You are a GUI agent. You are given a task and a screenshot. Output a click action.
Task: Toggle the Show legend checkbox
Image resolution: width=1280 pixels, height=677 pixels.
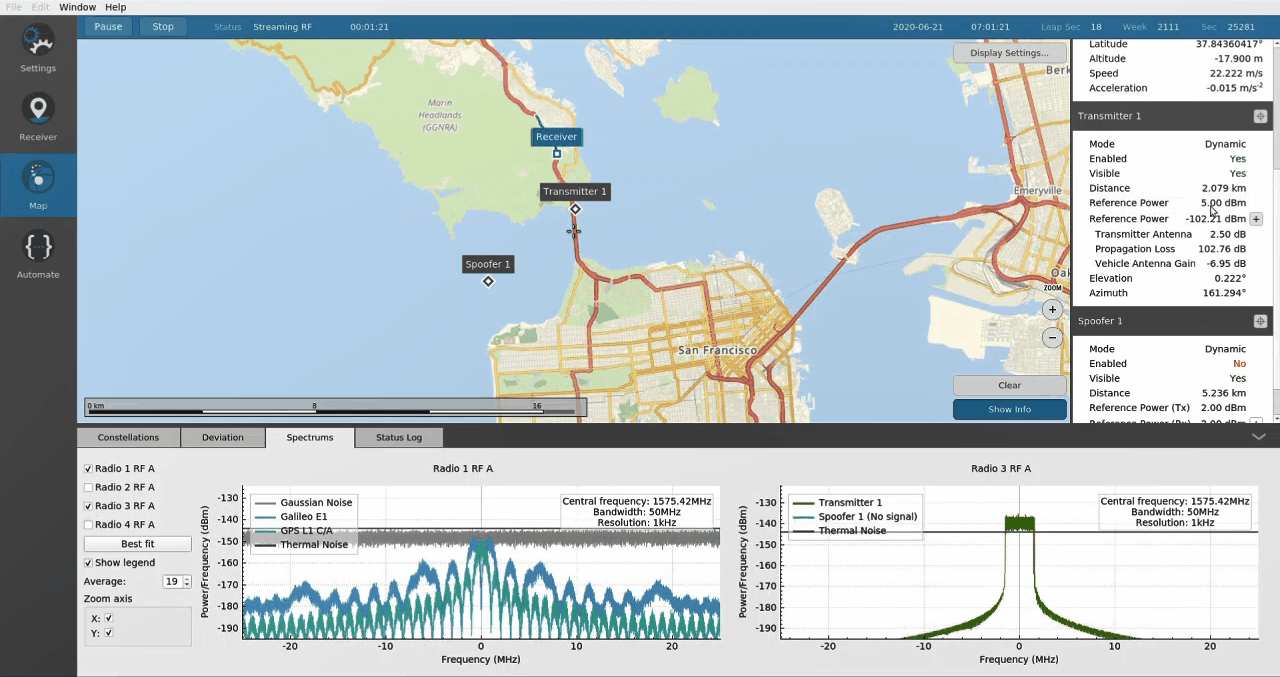pyautogui.click(x=88, y=563)
